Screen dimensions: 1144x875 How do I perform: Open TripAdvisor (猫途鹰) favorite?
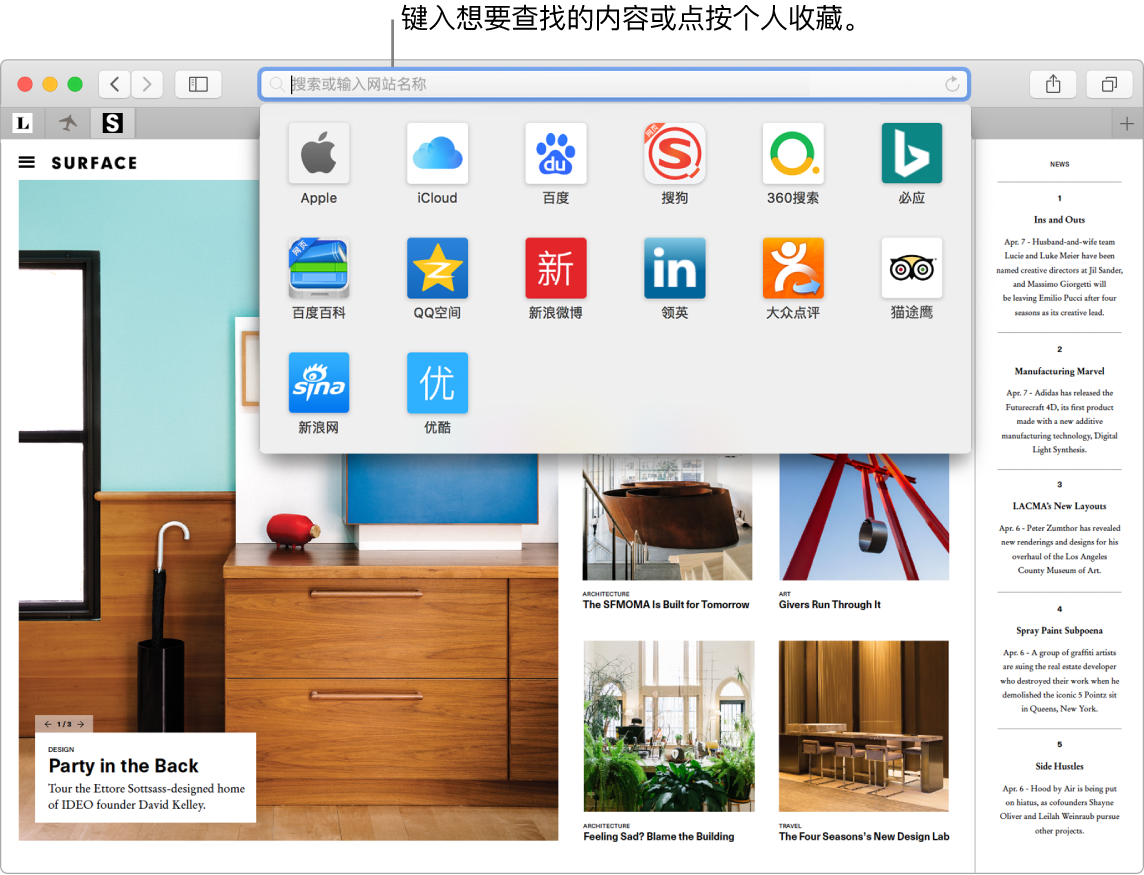(911, 267)
